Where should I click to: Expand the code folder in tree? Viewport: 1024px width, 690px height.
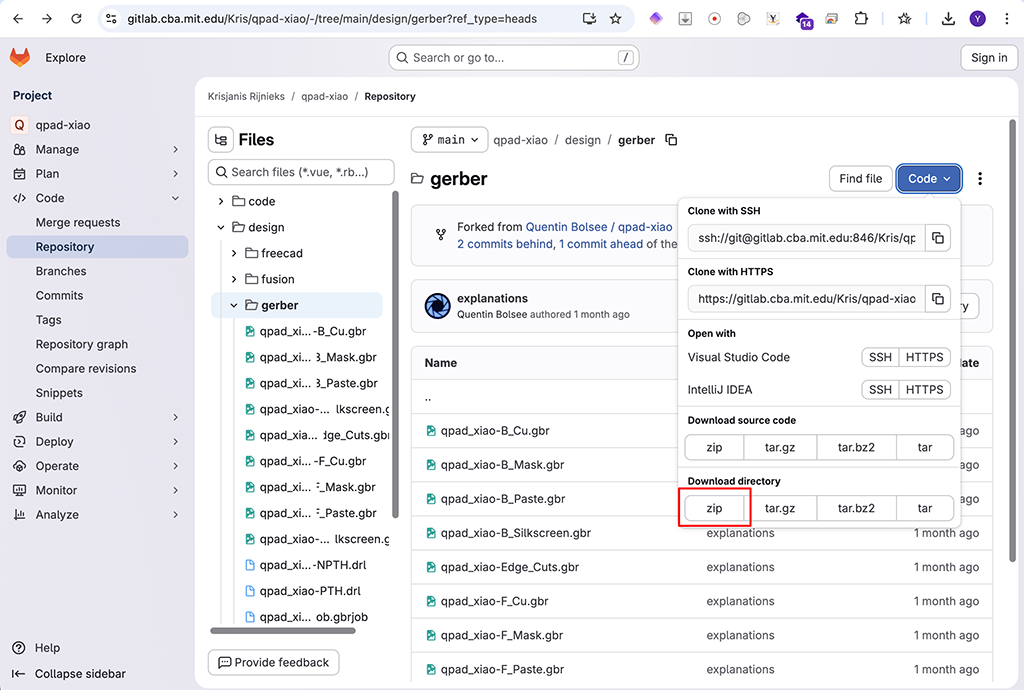[x=221, y=201]
